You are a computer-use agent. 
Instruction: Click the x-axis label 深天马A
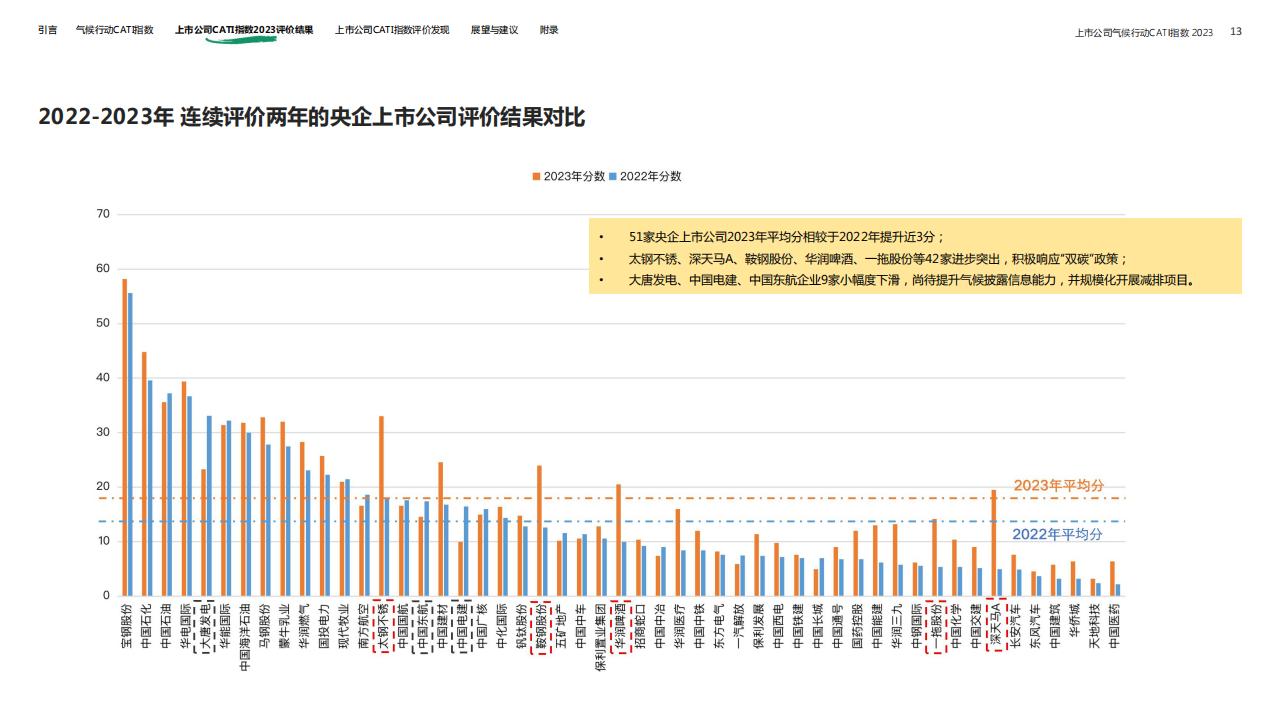[x=994, y=625]
